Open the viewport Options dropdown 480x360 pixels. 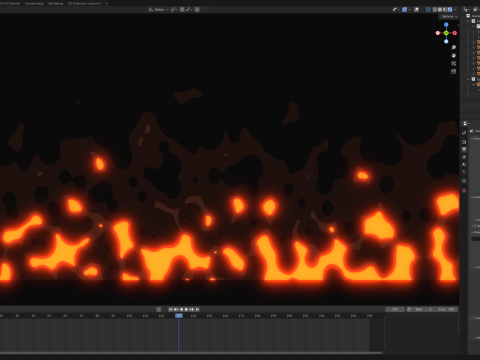[449, 16]
